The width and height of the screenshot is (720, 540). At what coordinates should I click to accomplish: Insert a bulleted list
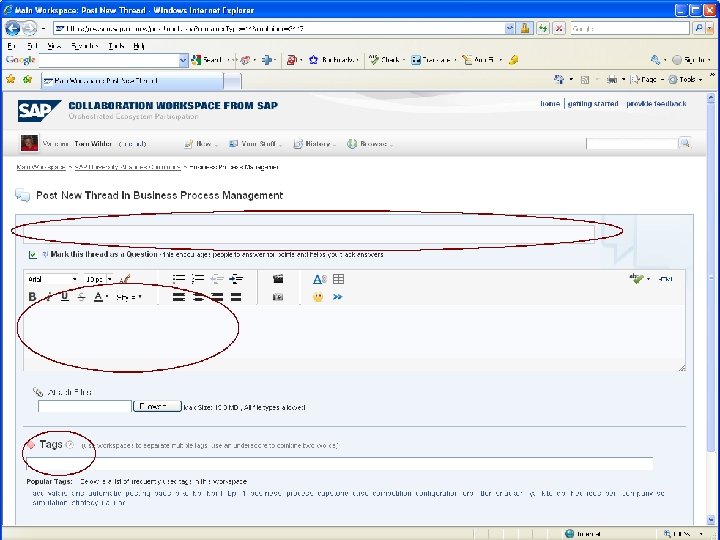click(179, 279)
